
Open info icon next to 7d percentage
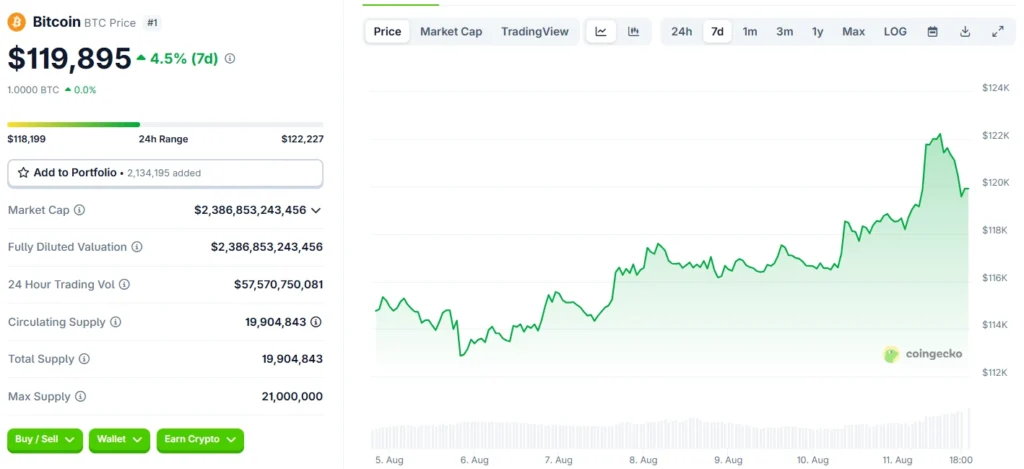coord(230,58)
